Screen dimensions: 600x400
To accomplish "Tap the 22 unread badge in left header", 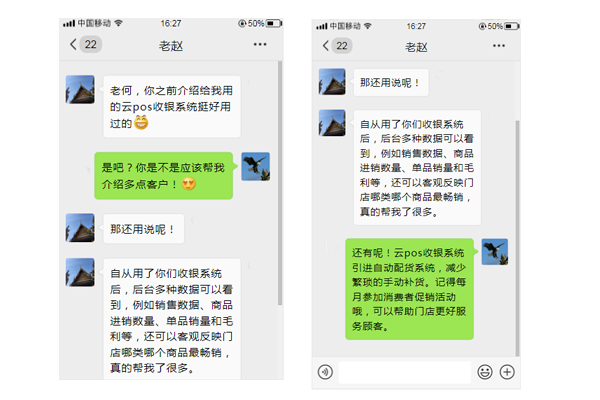I will [x=91, y=44].
